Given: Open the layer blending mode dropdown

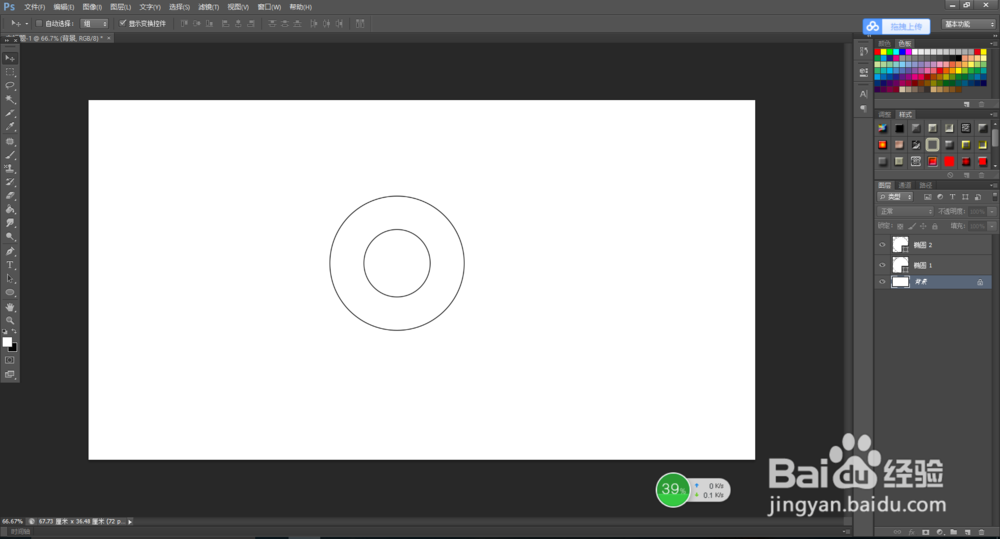Looking at the screenshot, I should 905,211.
